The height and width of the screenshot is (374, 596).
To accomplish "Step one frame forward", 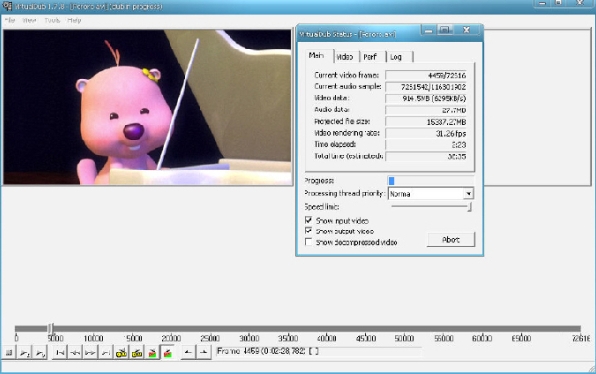I will pos(90,352).
